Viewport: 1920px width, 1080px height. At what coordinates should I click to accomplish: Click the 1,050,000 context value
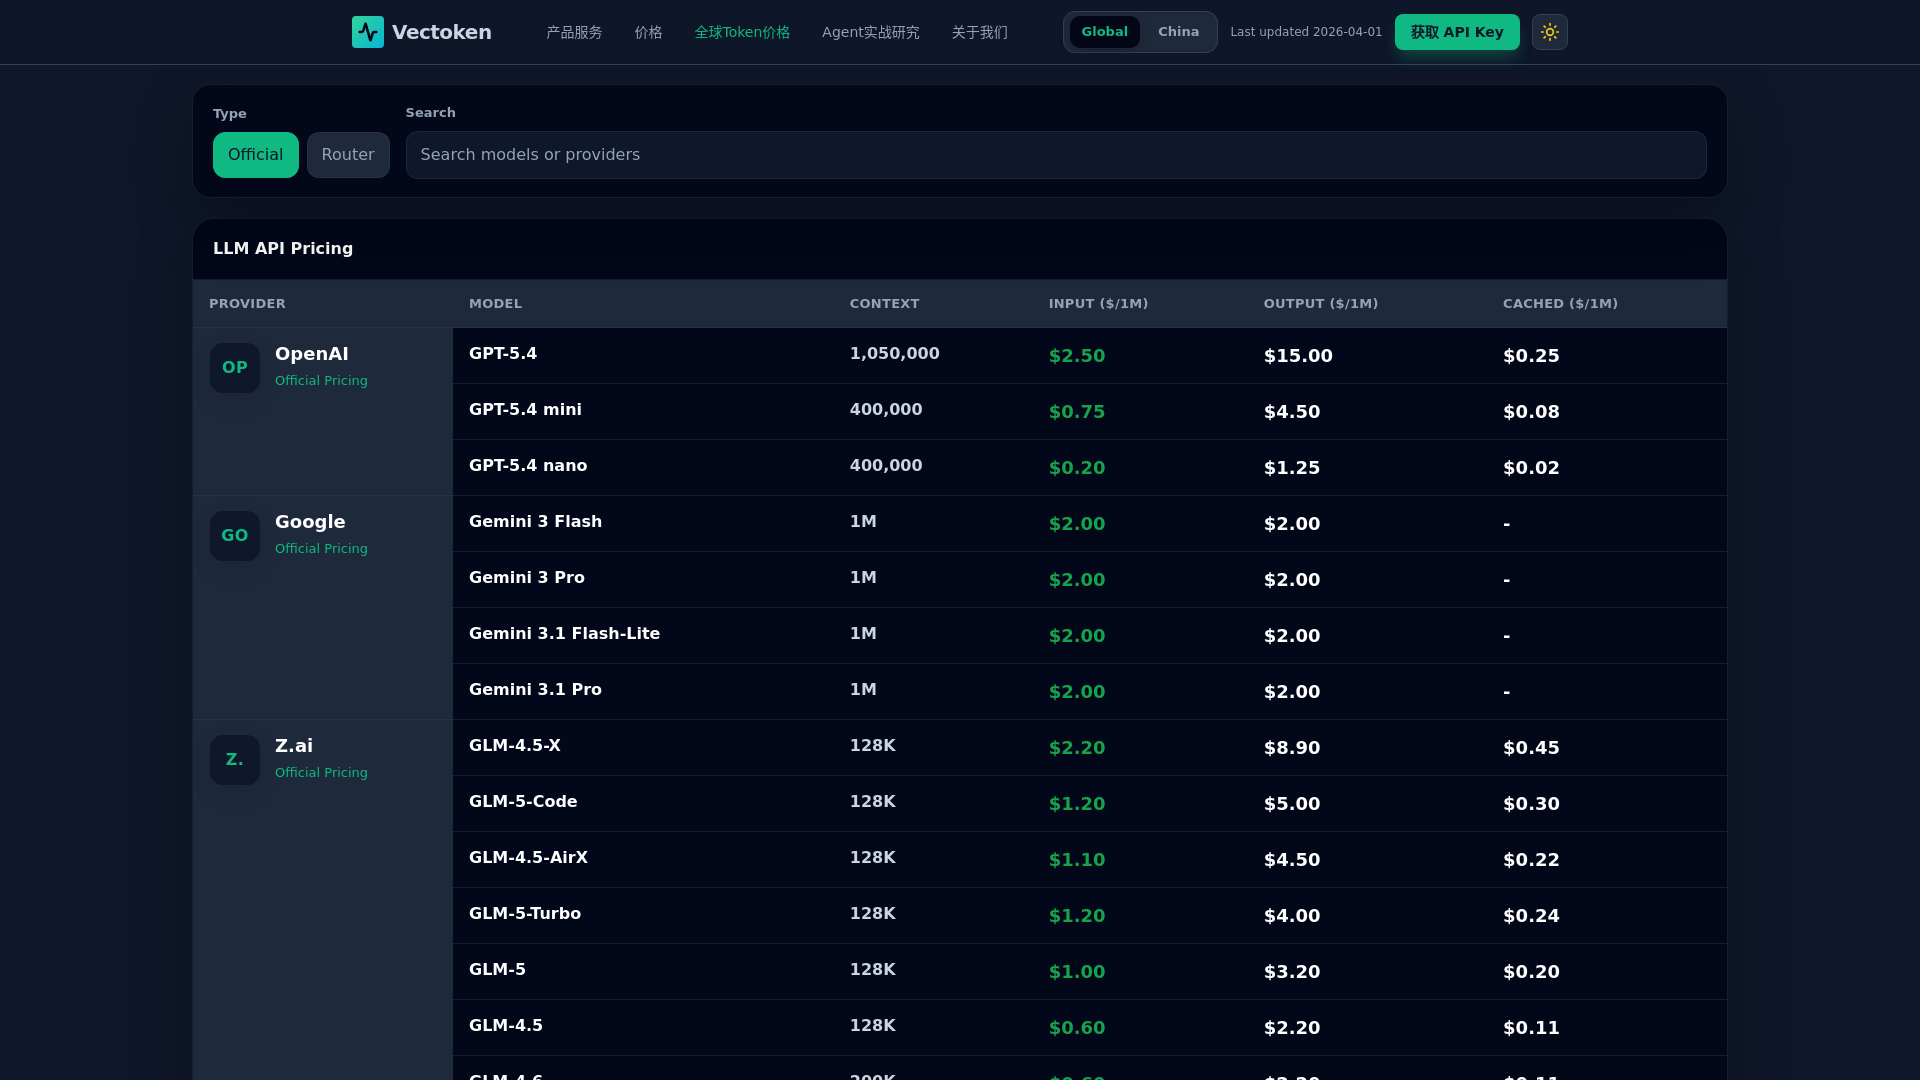tap(895, 354)
